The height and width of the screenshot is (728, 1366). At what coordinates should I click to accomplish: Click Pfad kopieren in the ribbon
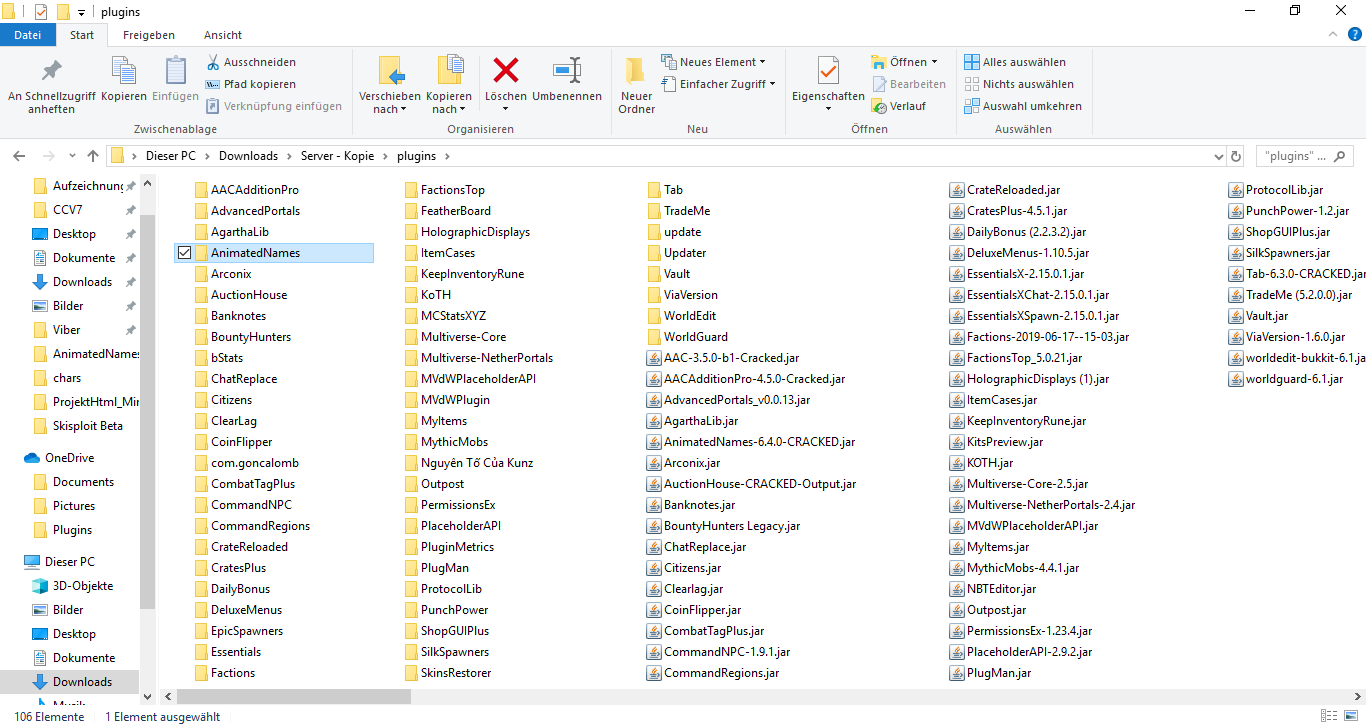click(x=250, y=84)
